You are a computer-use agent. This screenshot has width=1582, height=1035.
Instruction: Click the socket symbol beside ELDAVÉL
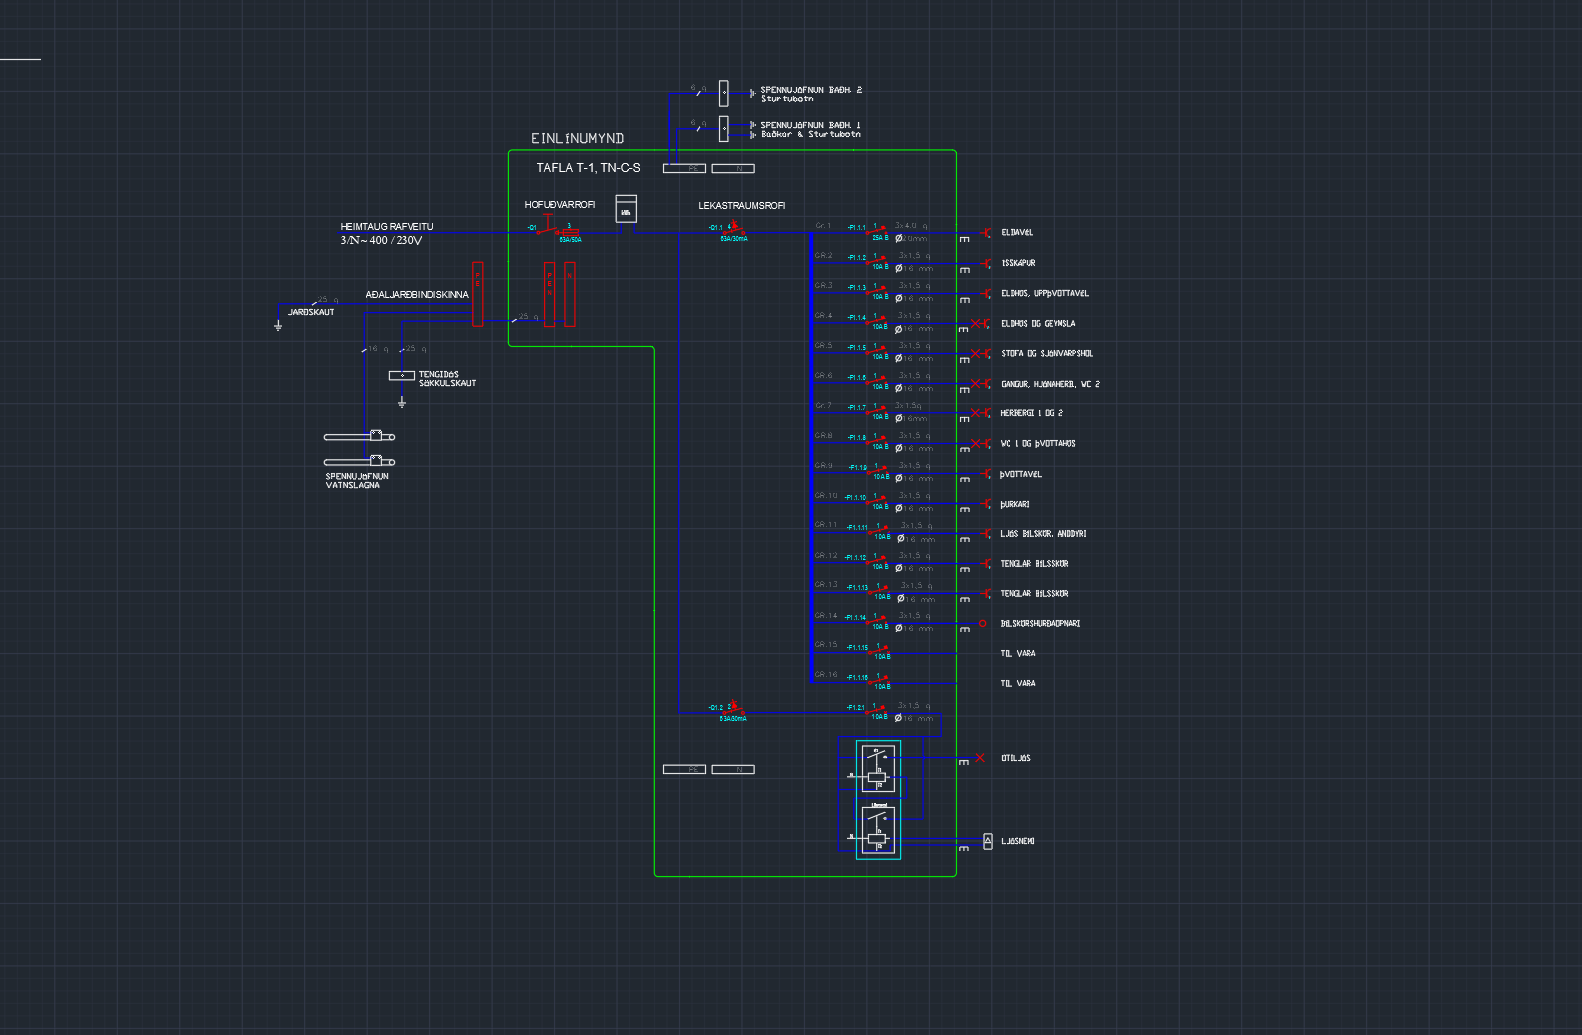coord(986,233)
